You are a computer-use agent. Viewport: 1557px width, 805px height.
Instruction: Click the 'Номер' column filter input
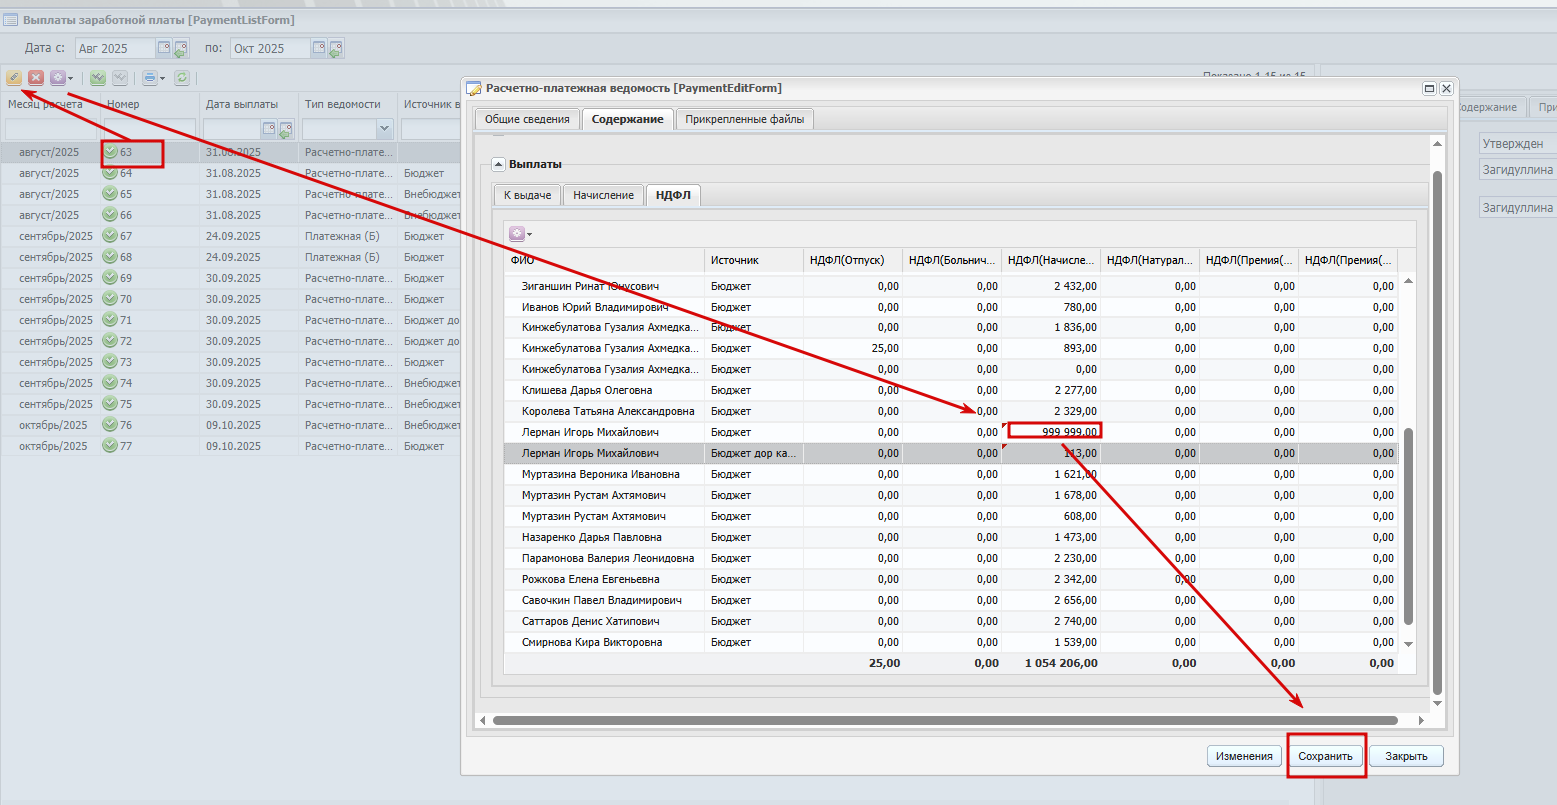150,129
